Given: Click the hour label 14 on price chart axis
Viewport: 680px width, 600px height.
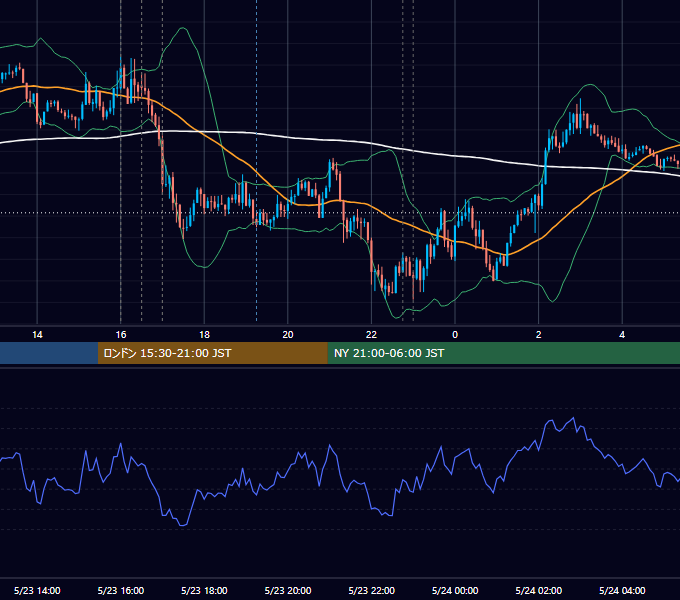Looking at the screenshot, I should coord(37,335).
